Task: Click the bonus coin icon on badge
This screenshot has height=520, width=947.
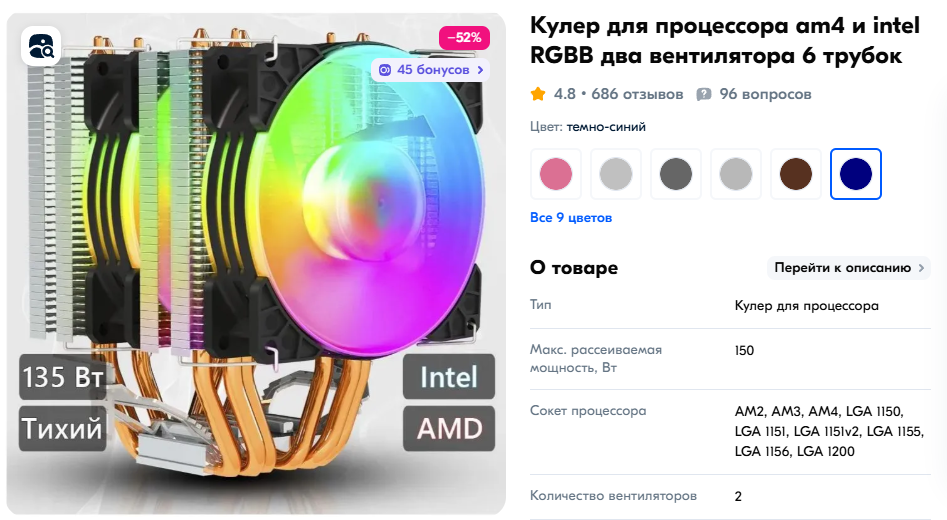Action: 384,70
